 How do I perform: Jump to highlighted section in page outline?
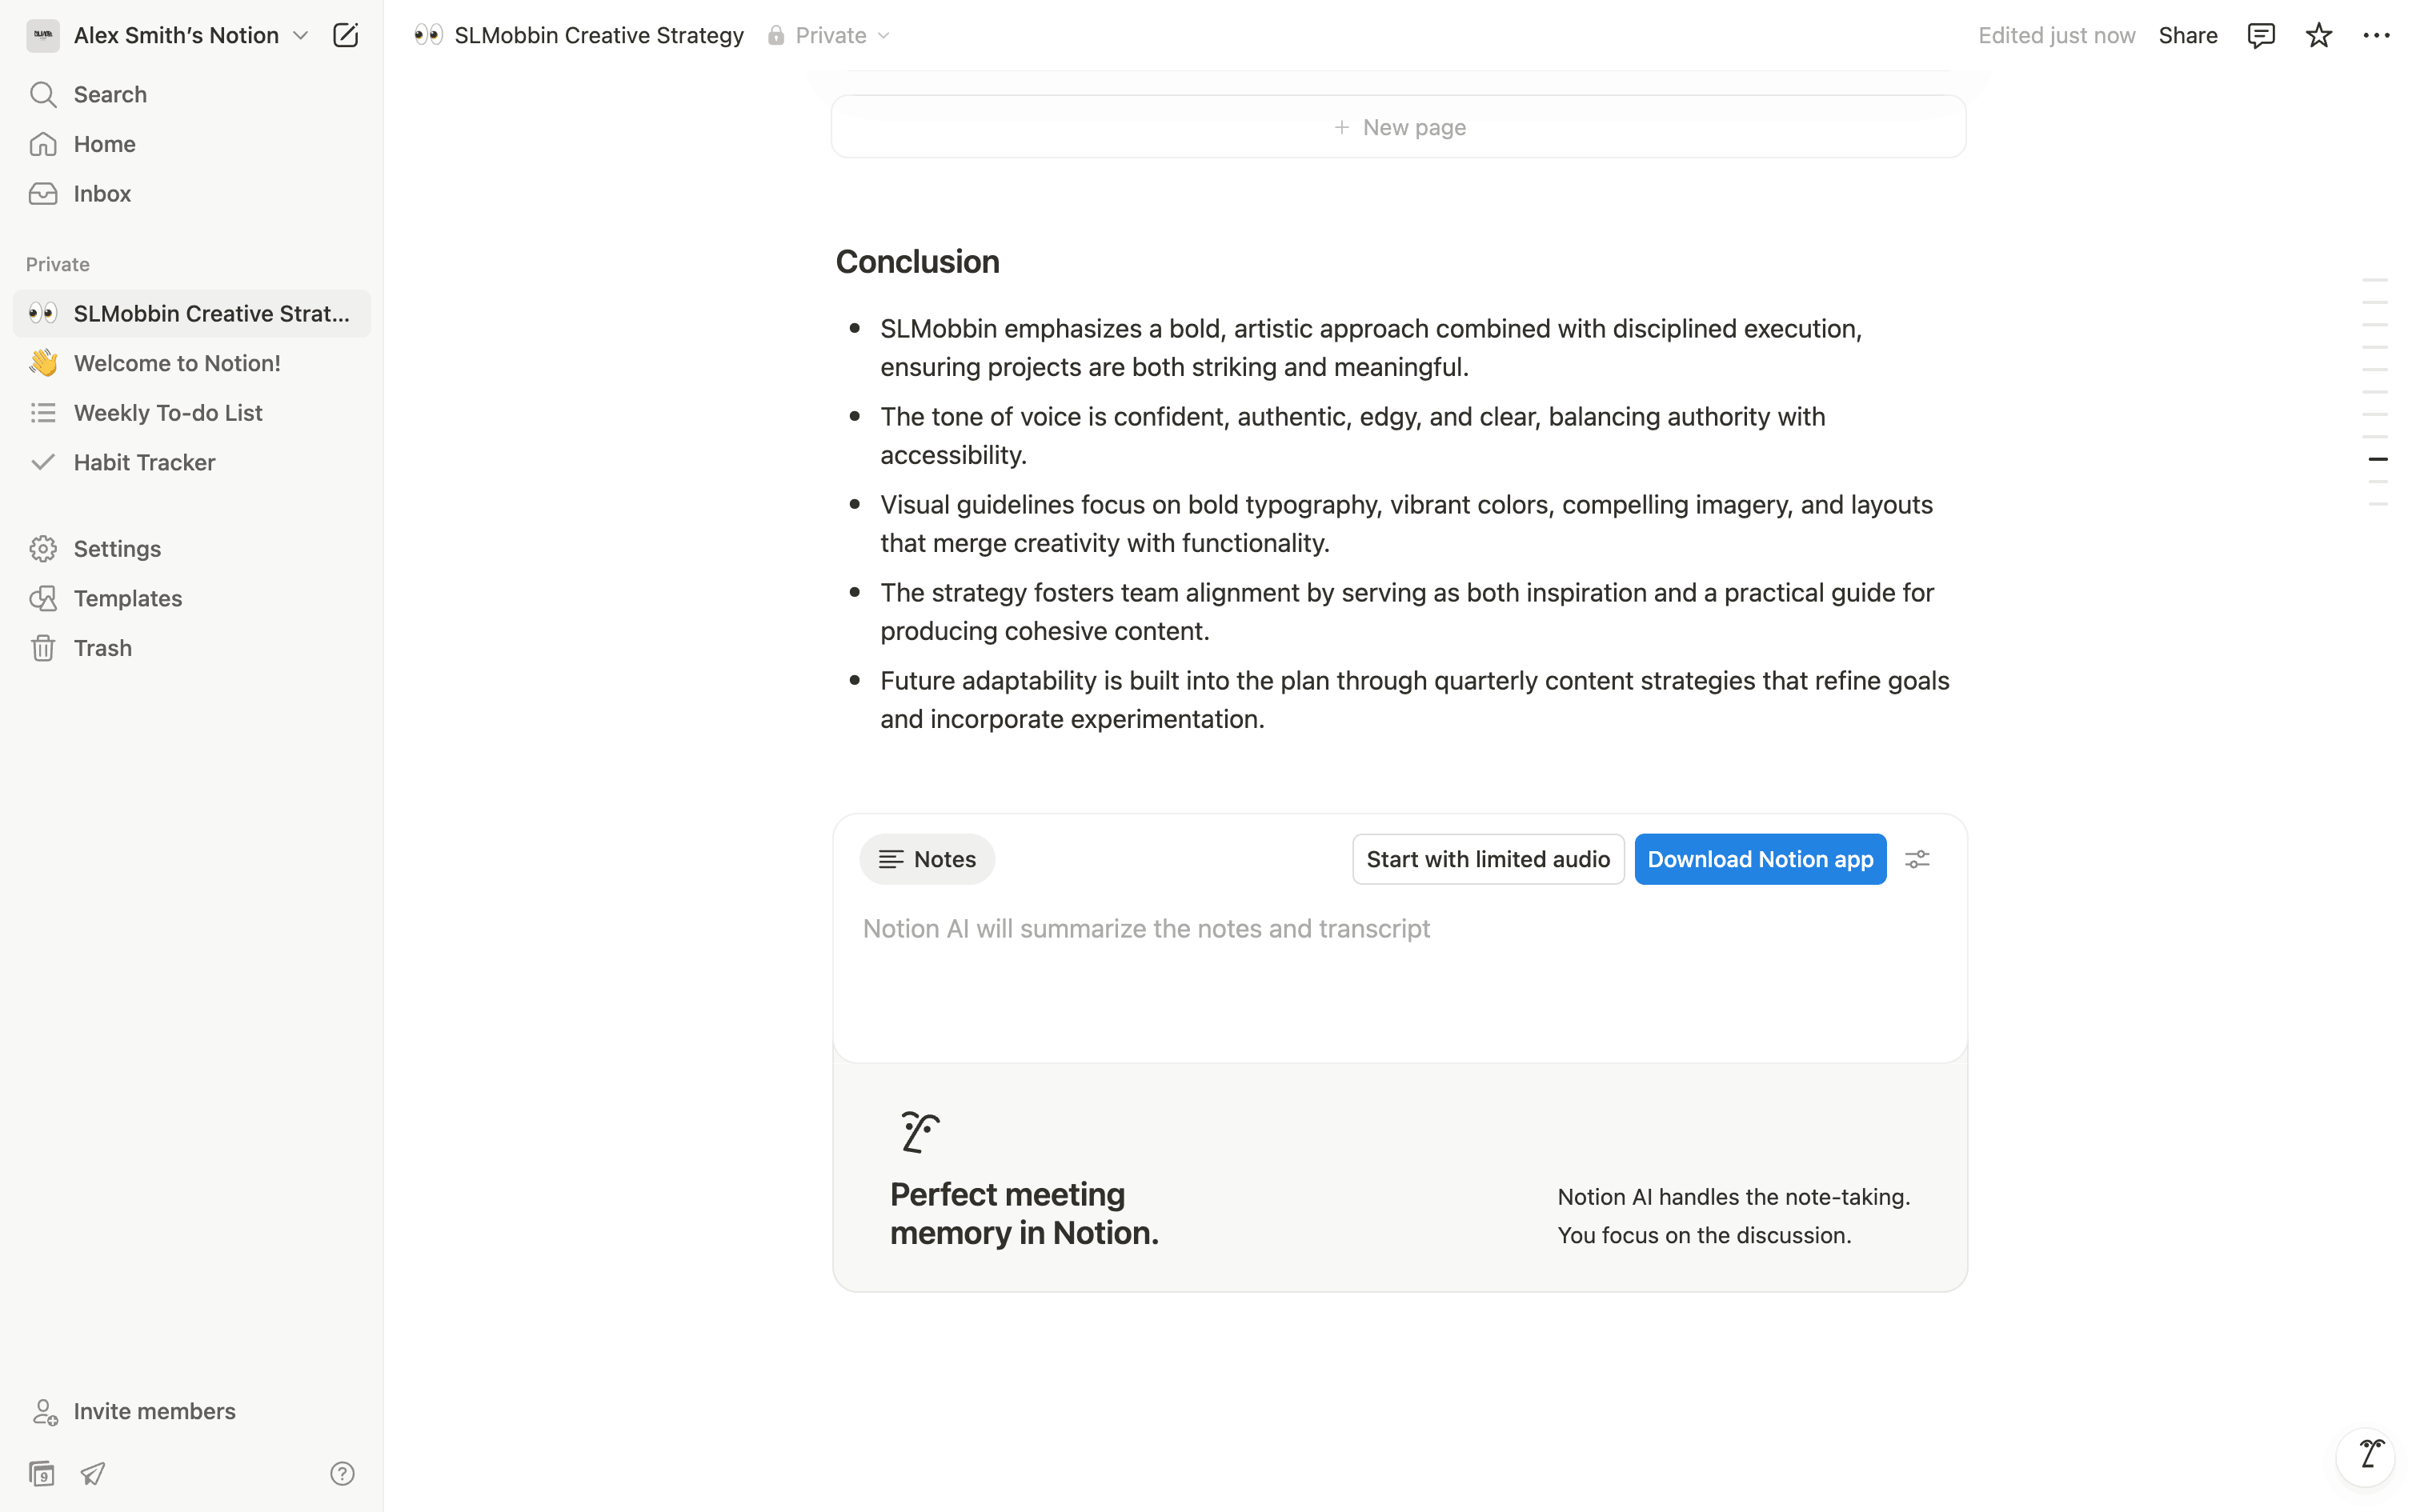[x=2377, y=459]
